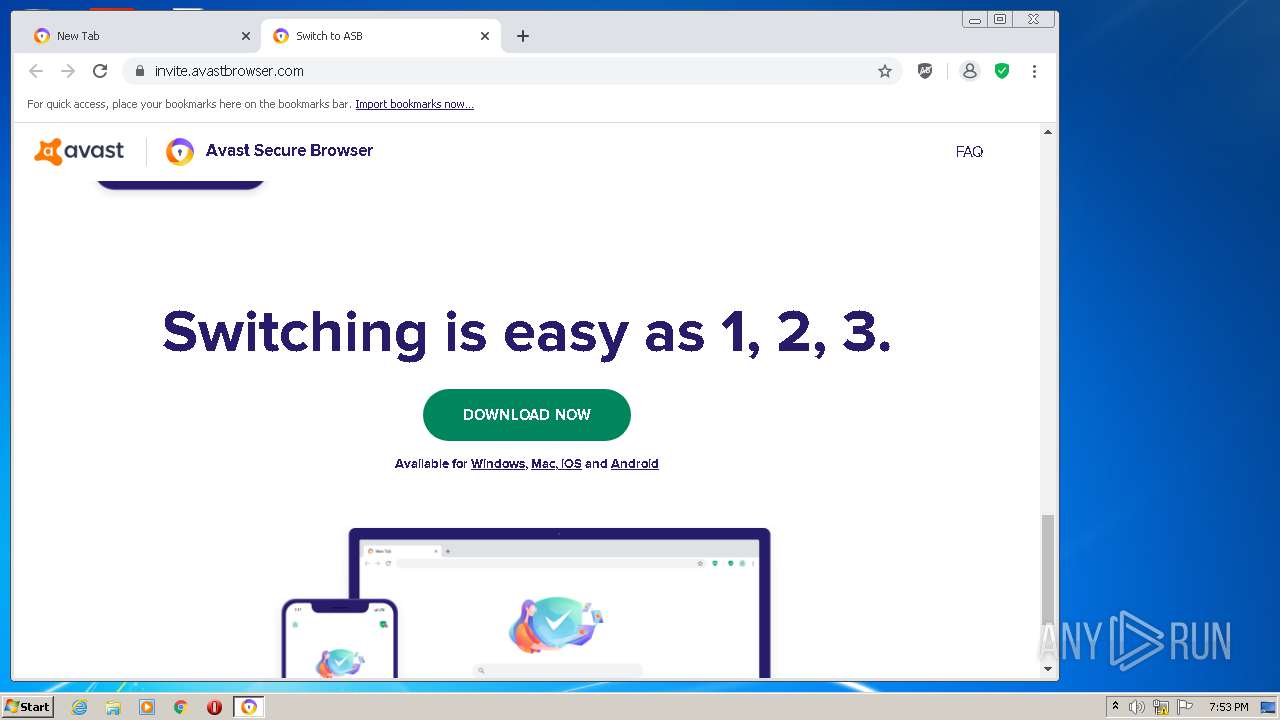Bookmark this page with the star icon

click(x=885, y=71)
